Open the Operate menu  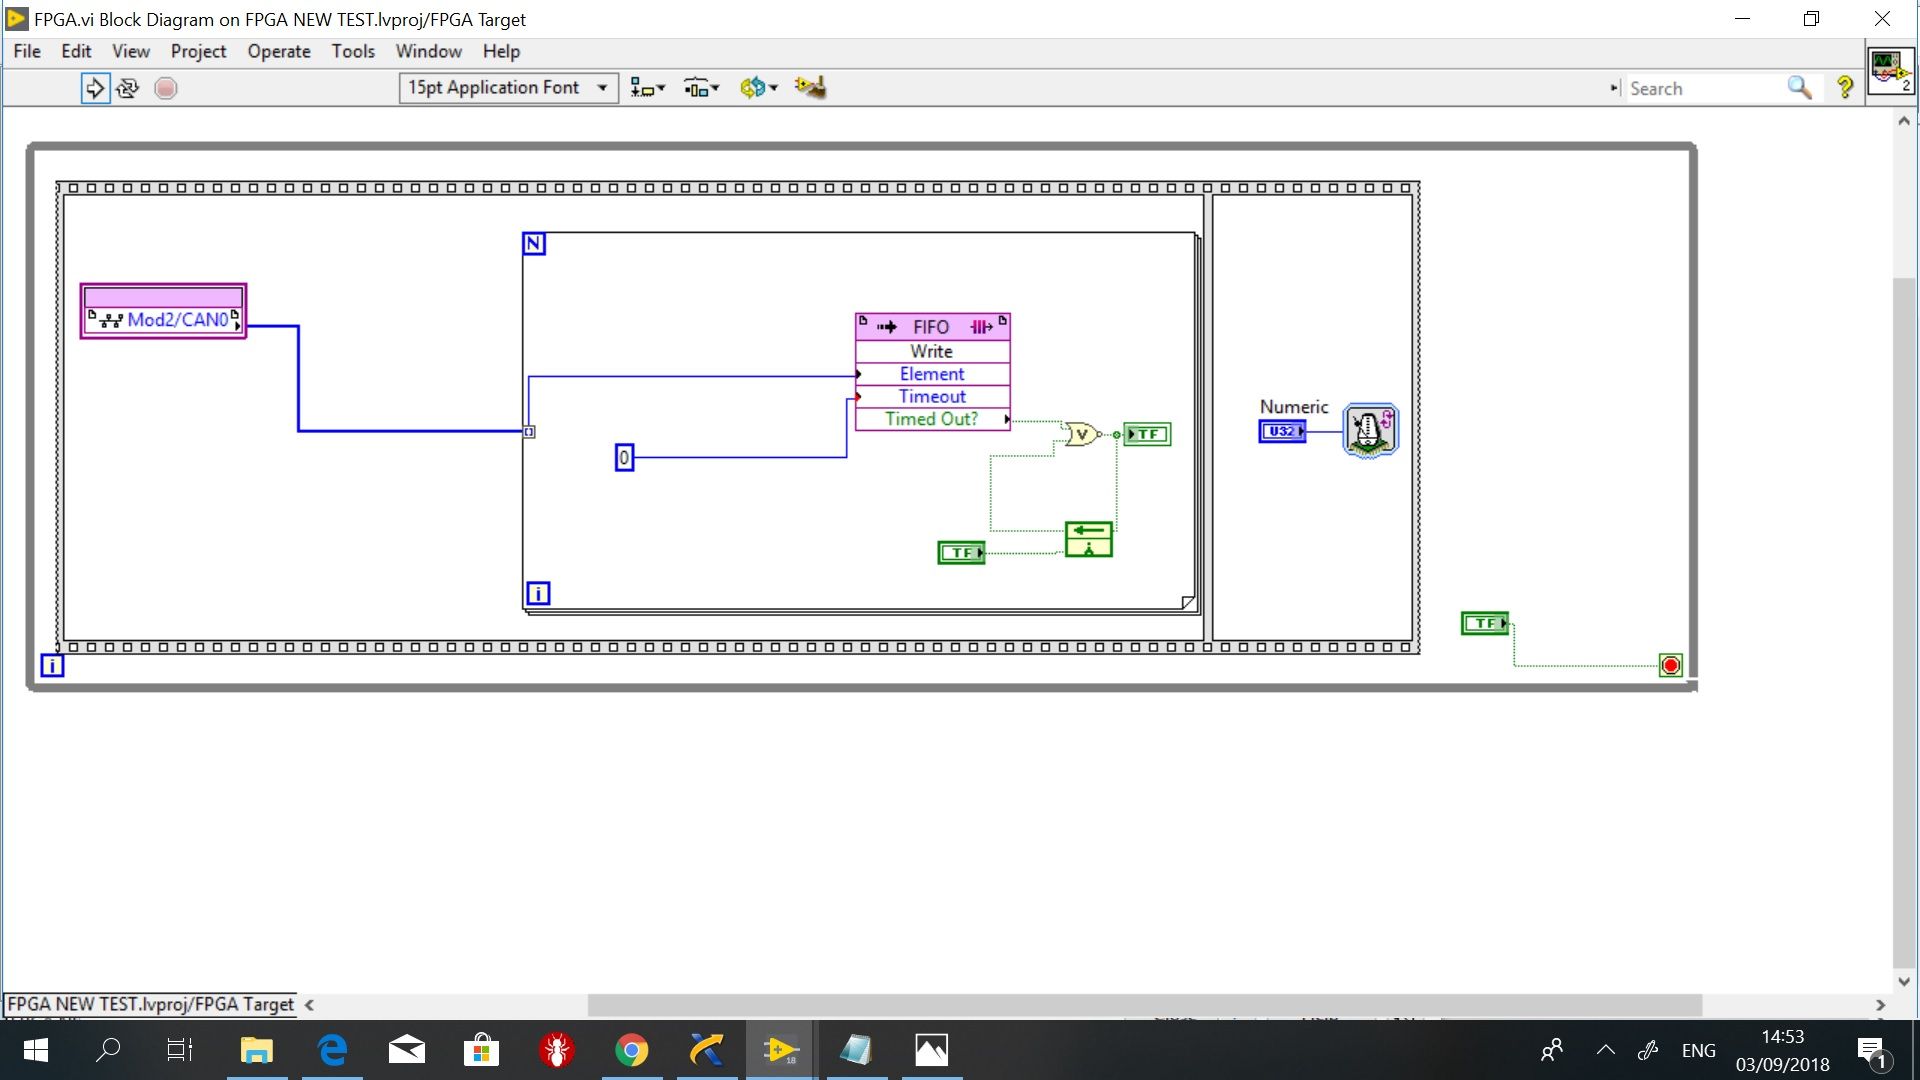pos(279,51)
